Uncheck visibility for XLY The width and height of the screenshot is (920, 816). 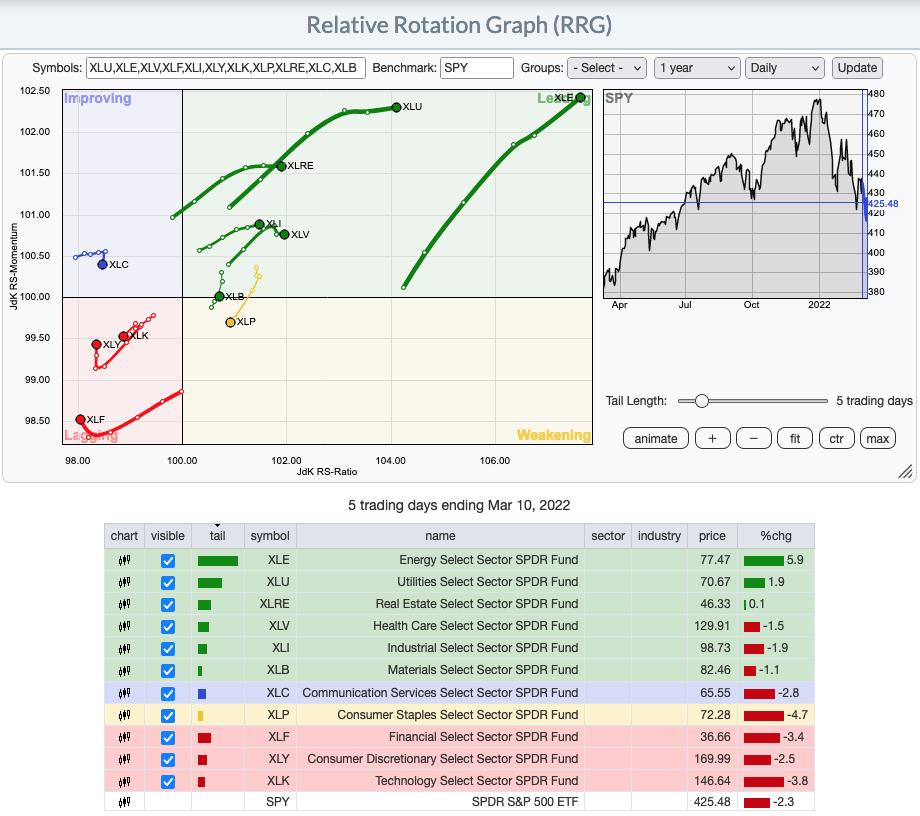[168, 760]
